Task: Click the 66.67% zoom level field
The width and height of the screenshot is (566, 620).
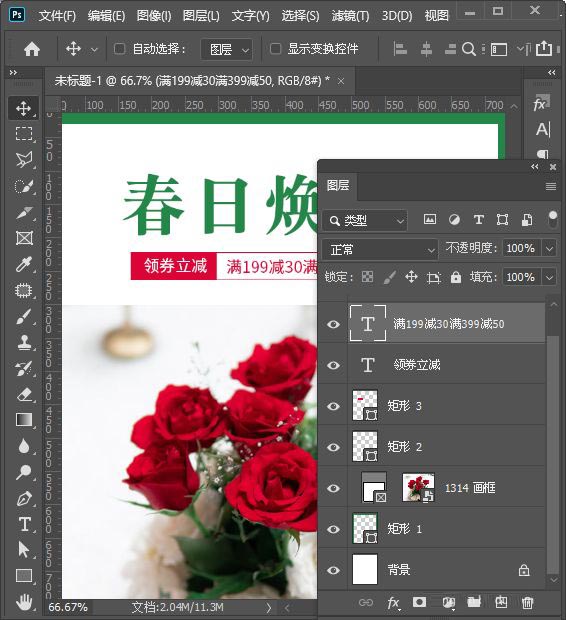Action: [68, 607]
